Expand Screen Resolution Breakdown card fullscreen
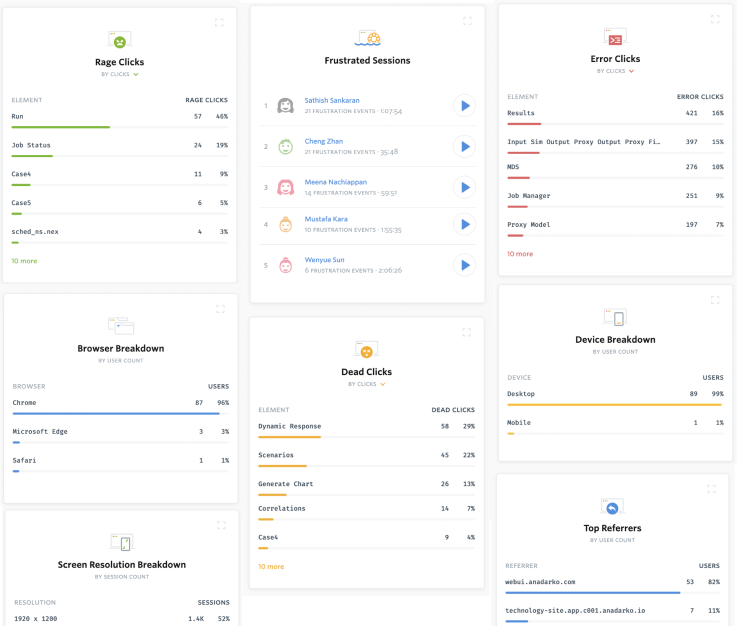Screen dimensions: 738x626 [x=221, y=525]
